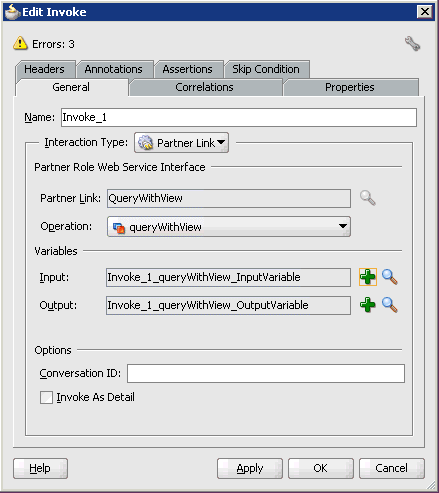
Task: Toggle the Invoke As Detail checkbox
Action: pos(46,397)
